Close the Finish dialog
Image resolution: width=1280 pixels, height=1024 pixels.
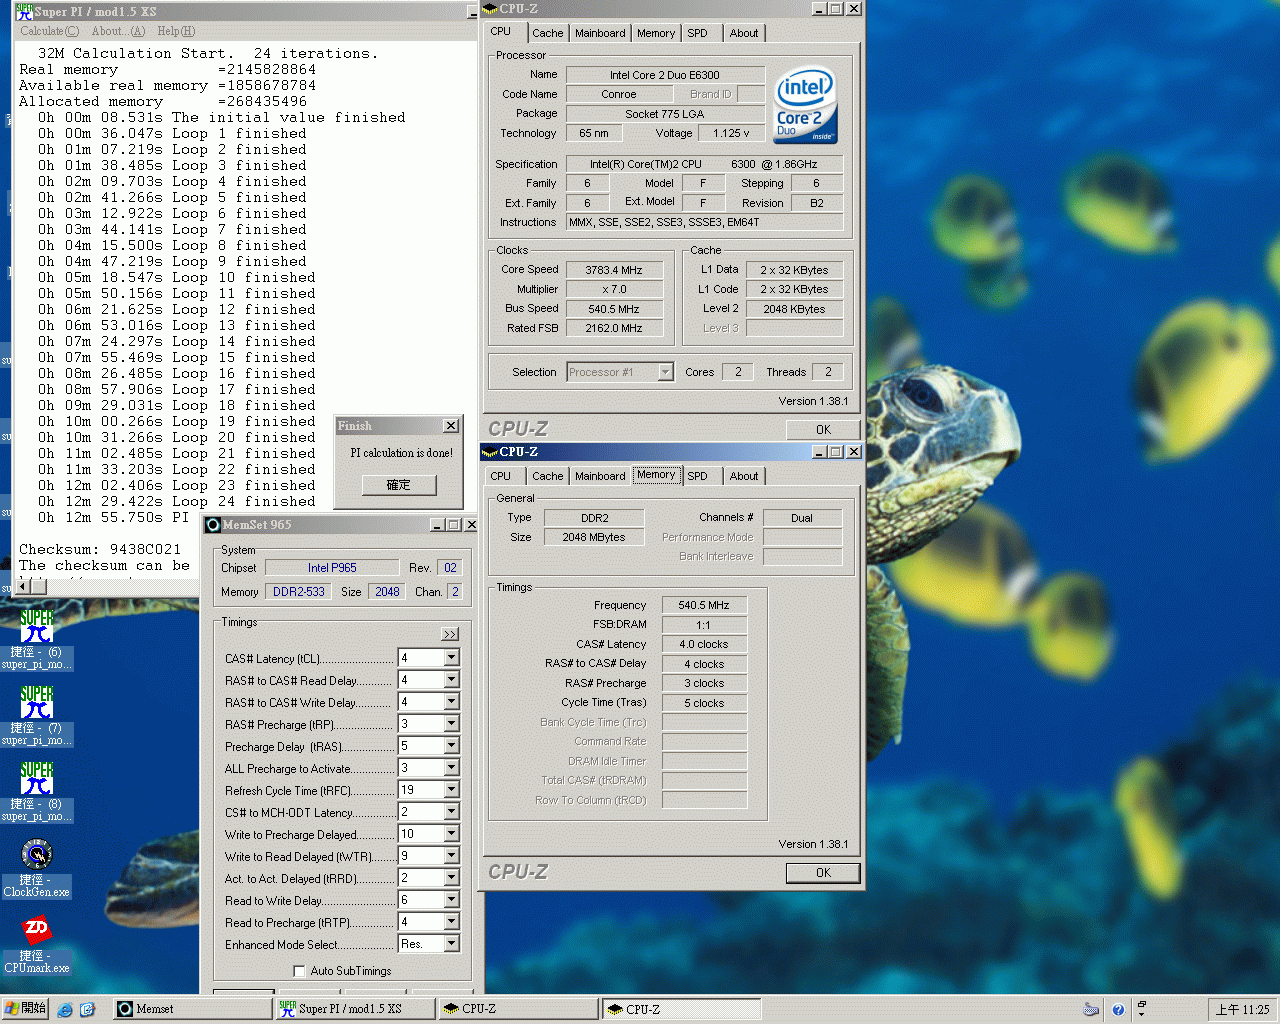coord(451,426)
